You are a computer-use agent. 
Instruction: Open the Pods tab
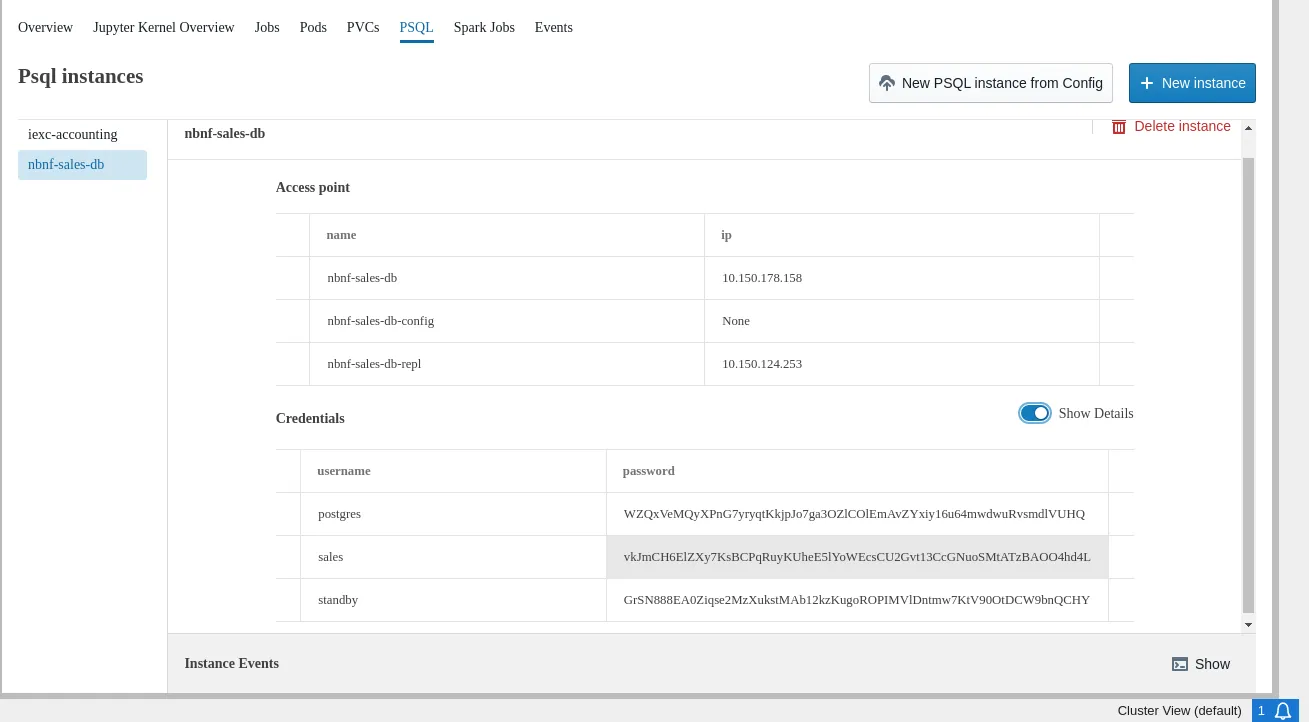(313, 28)
